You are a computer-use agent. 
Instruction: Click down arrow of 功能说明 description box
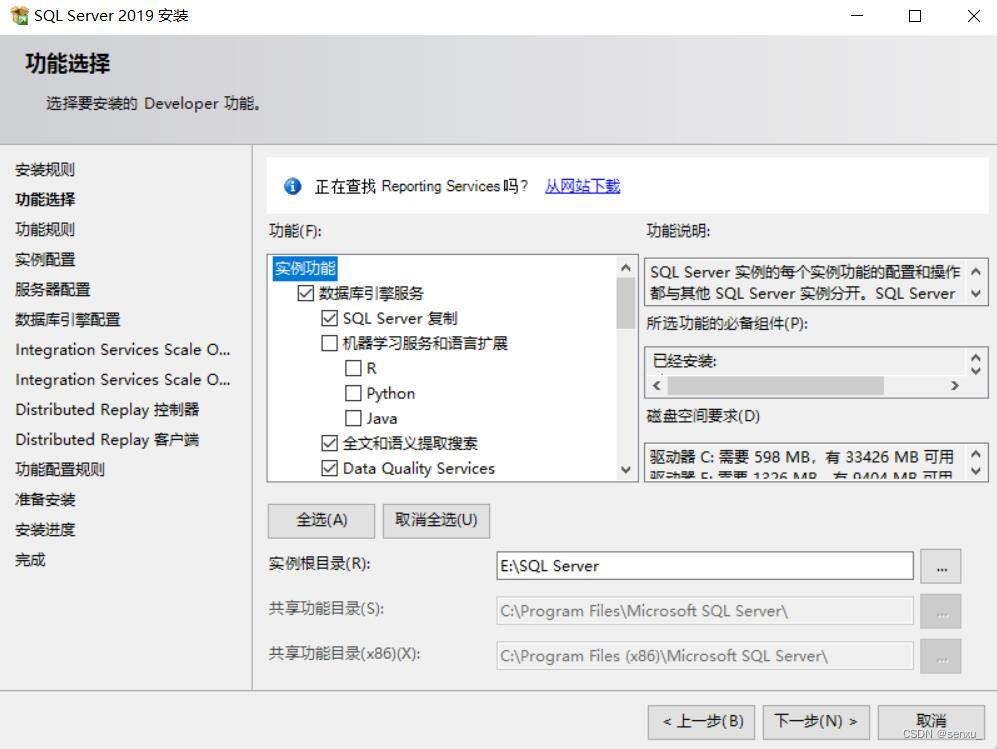(976, 294)
